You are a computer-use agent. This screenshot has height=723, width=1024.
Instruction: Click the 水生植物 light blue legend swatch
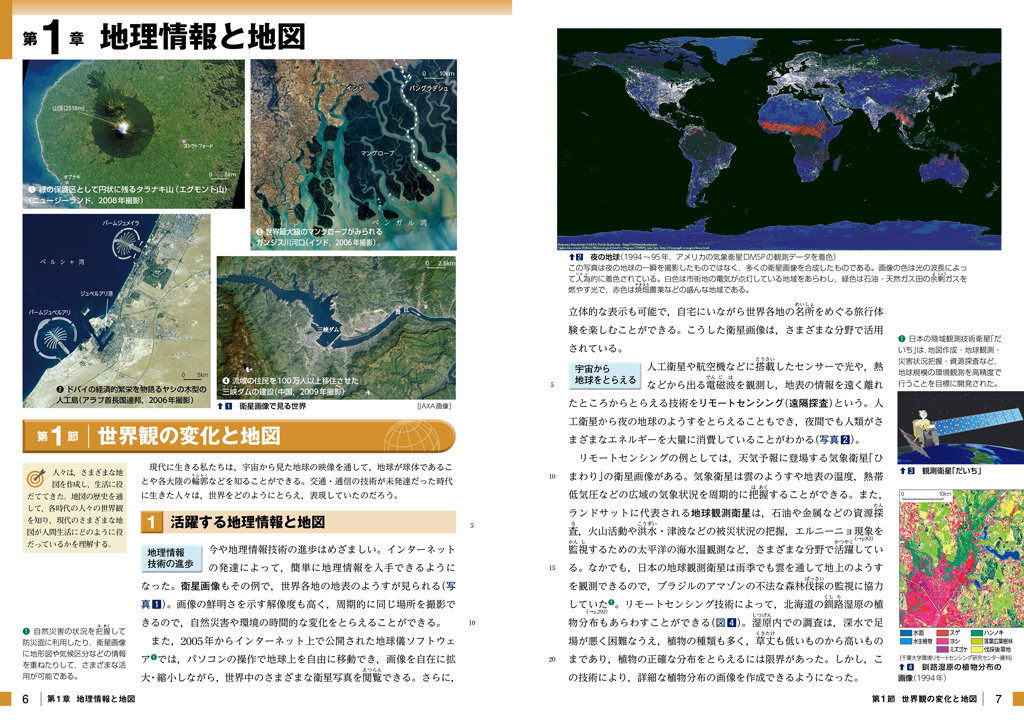[x=905, y=641]
